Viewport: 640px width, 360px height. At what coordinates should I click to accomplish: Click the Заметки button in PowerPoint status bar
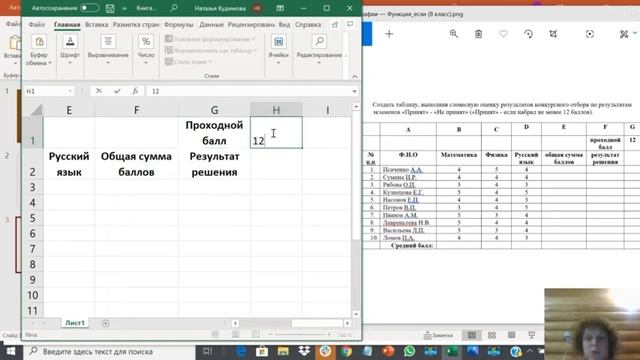[439, 335]
